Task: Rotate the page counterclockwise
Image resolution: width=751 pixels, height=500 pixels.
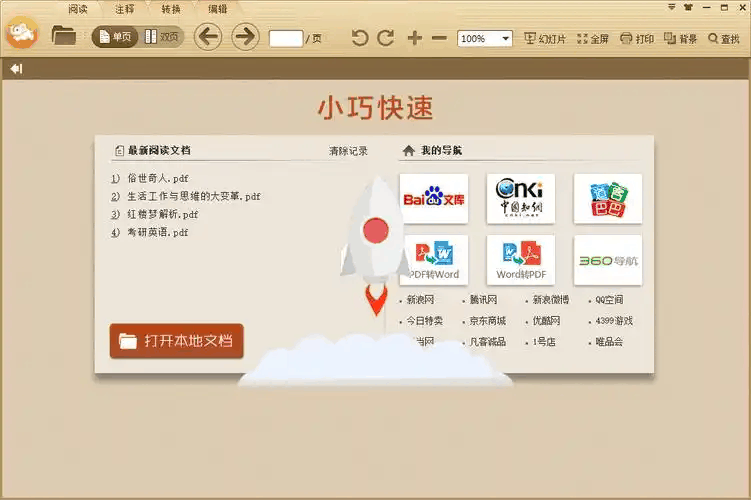Action: coord(360,39)
